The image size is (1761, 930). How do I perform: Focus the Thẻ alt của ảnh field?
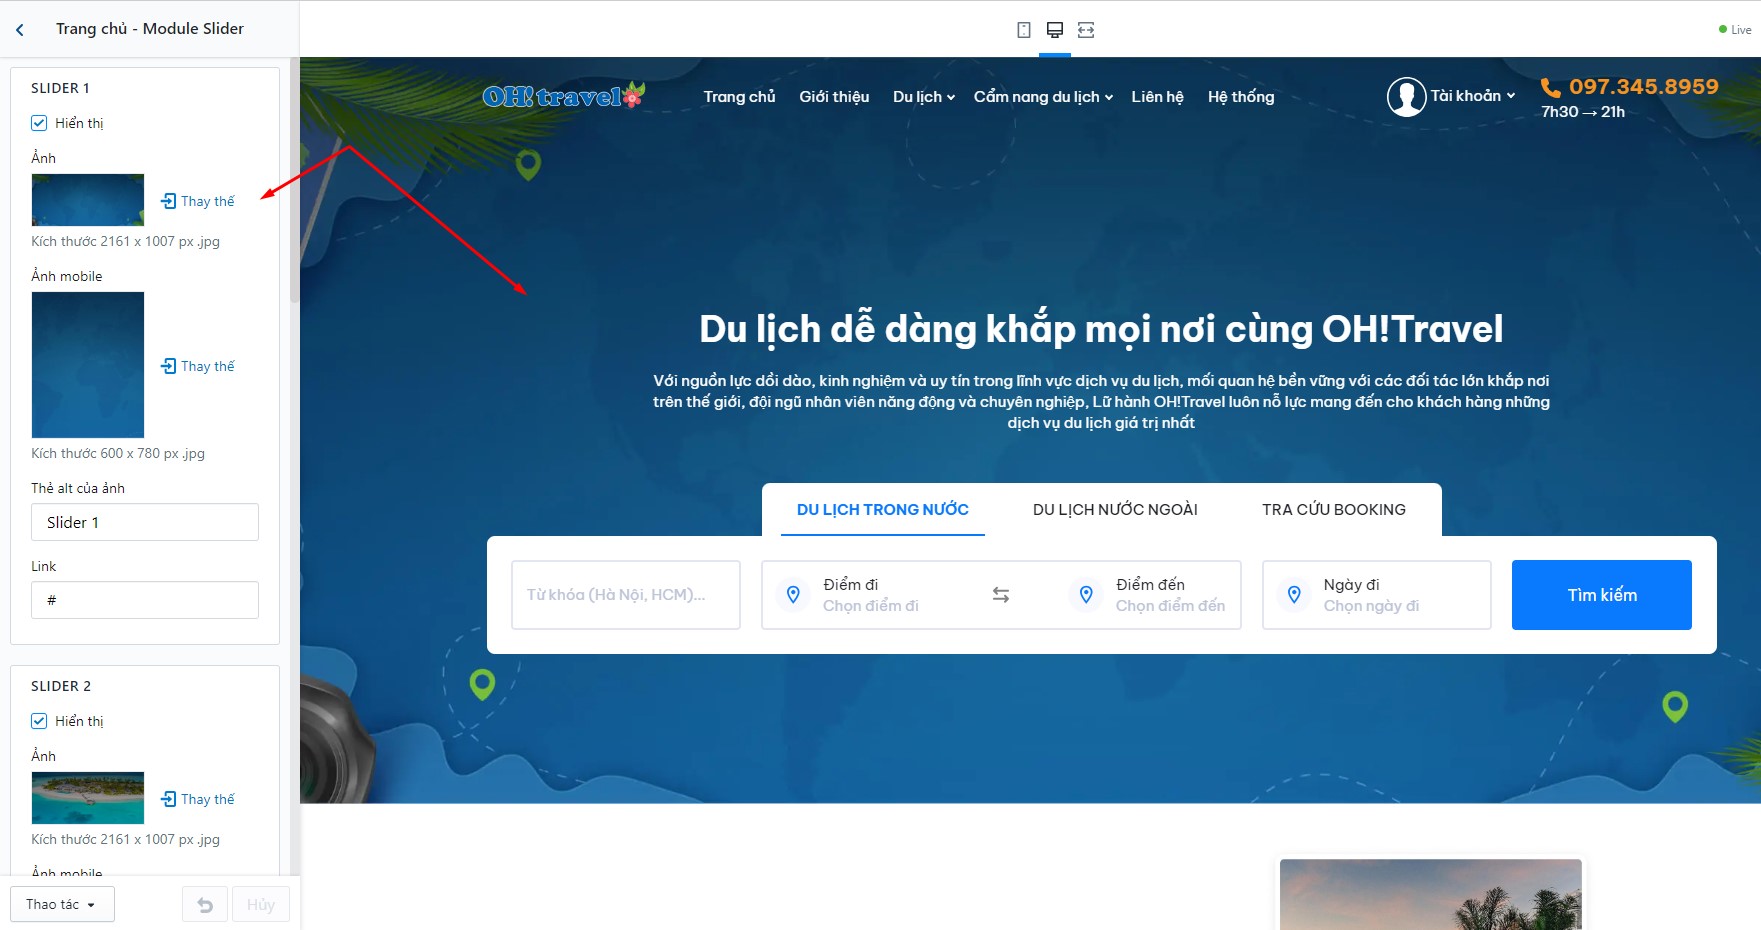tap(145, 522)
